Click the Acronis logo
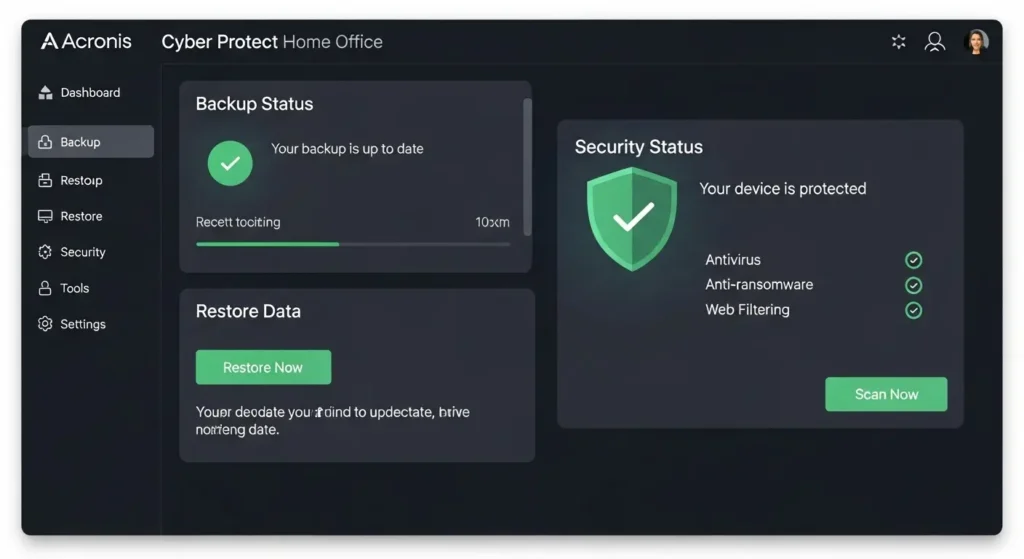This screenshot has width=1024, height=559. [x=86, y=41]
